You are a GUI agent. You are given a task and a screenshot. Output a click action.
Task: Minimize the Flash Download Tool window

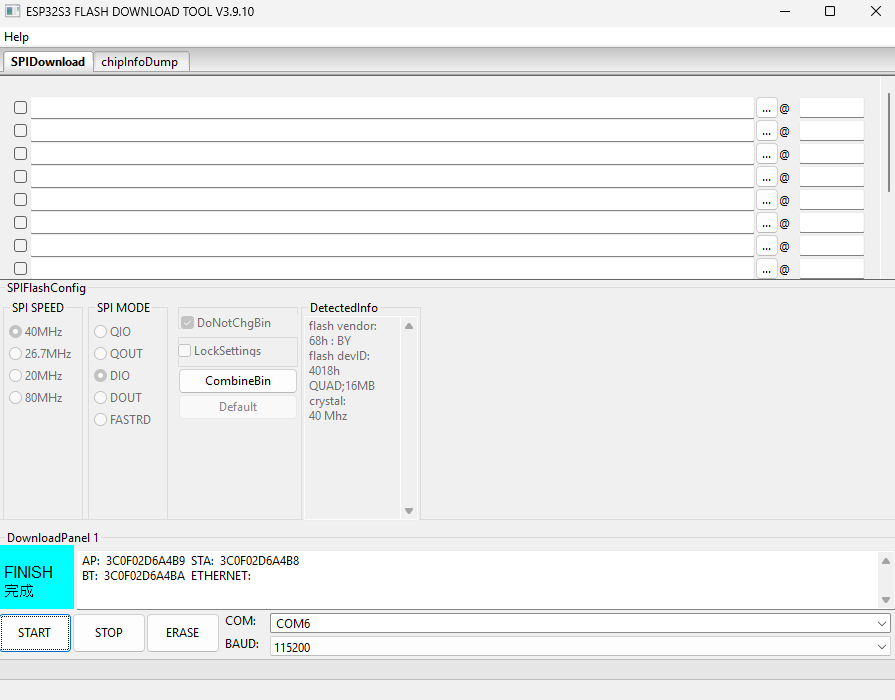785,11
